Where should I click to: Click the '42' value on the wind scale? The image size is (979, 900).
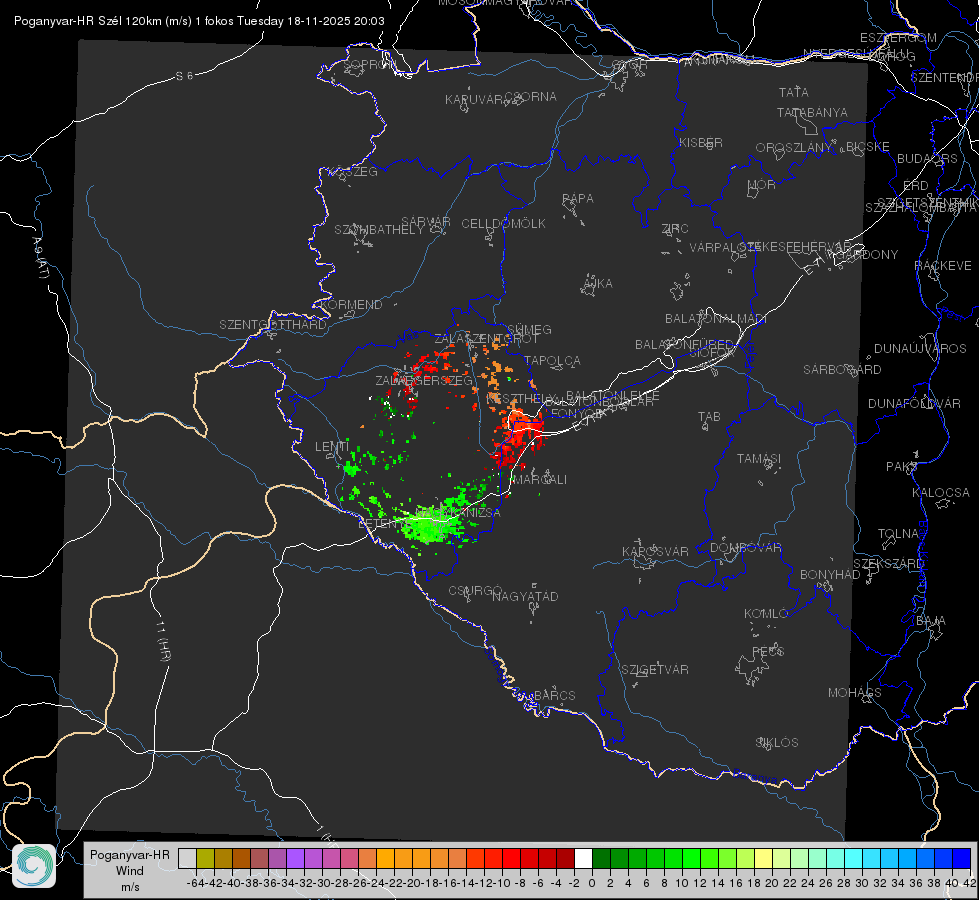coord(969,883)
